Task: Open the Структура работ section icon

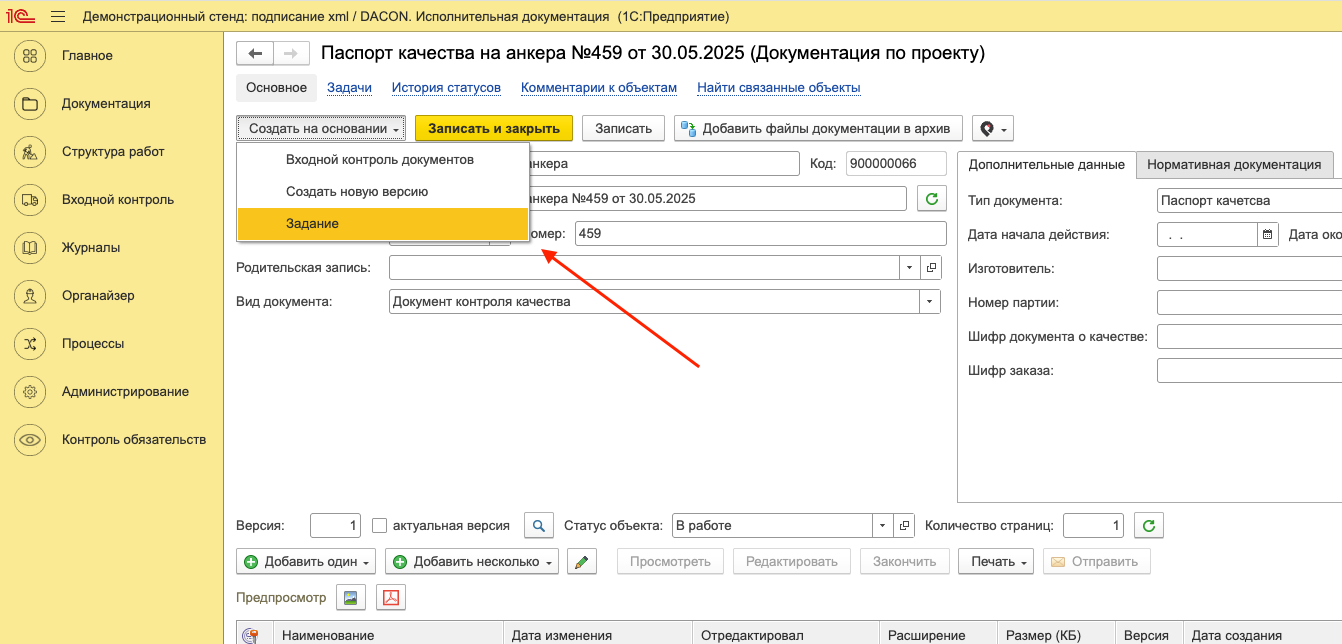Action: [30, 152]
